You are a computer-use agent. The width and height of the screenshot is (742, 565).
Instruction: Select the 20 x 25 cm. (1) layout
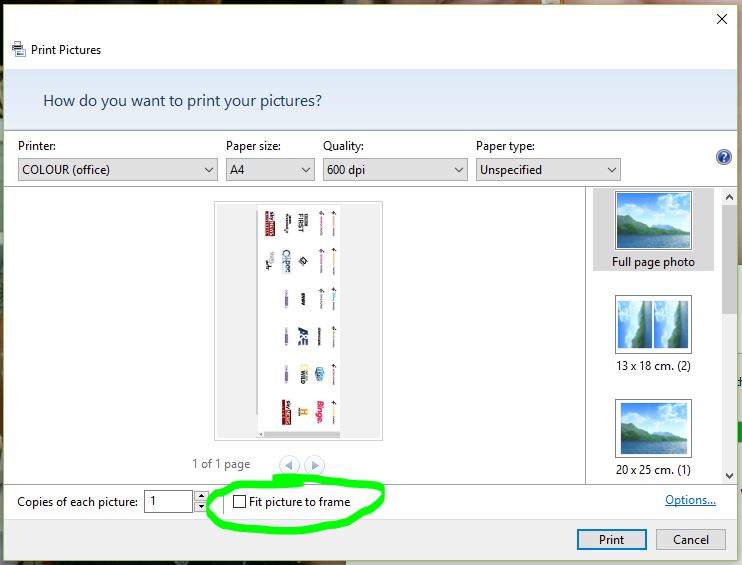pos(653,438)
